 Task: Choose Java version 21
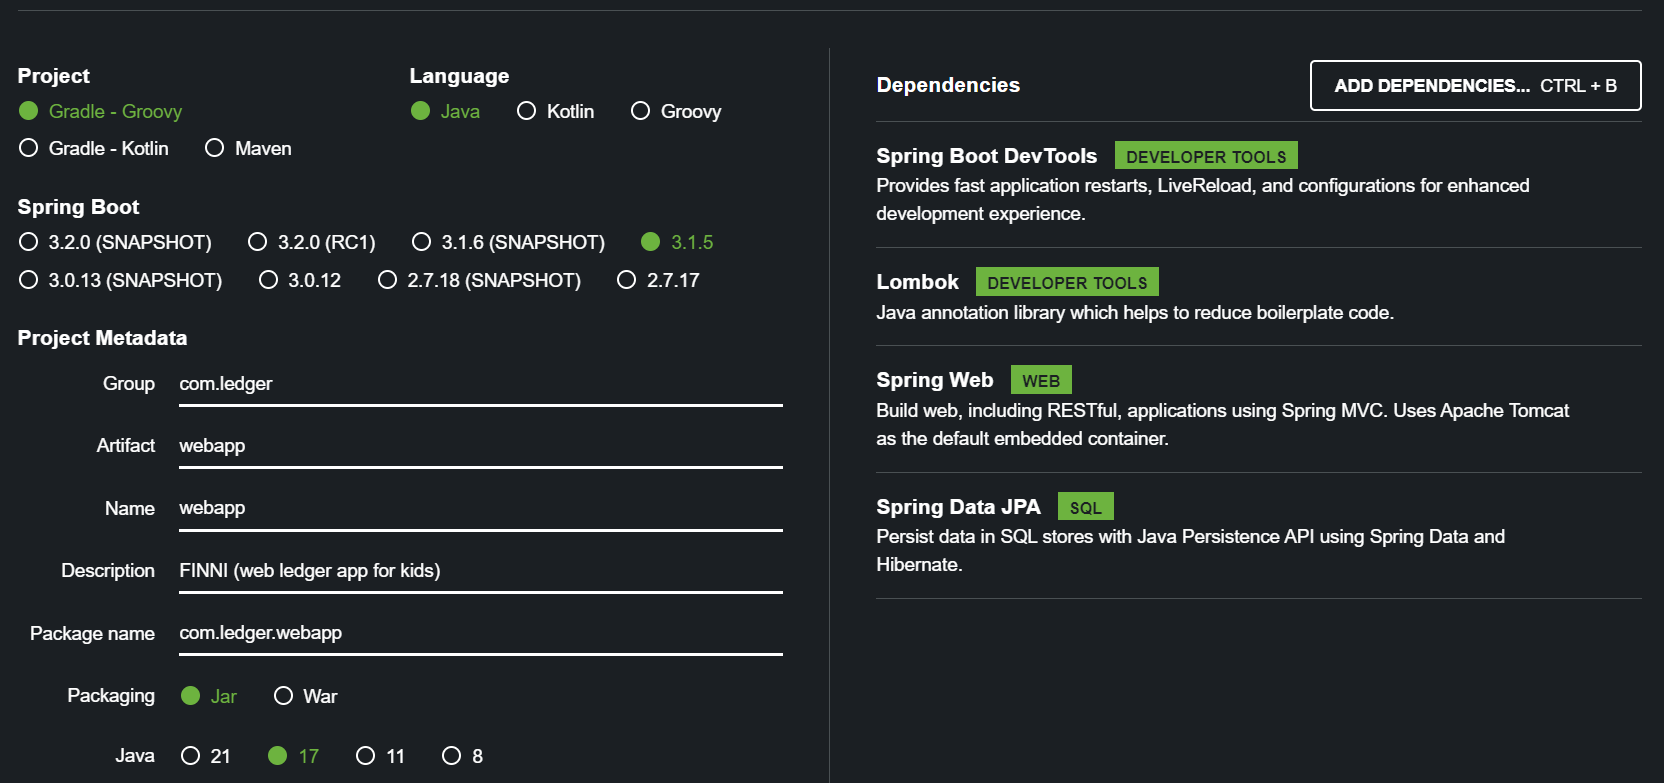pyautogui.click(x=206, y=756)
